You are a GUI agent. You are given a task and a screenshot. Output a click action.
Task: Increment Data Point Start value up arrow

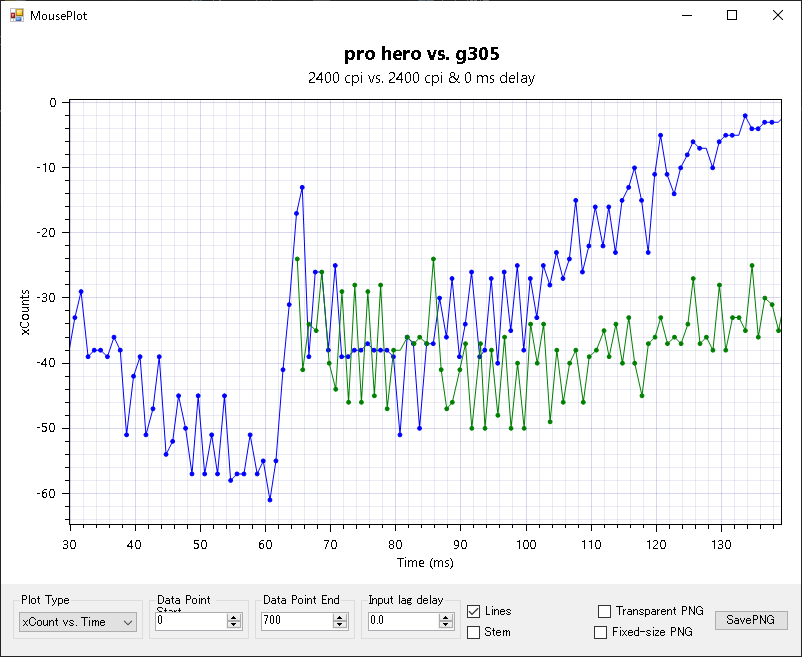click(x=234, y=617)
